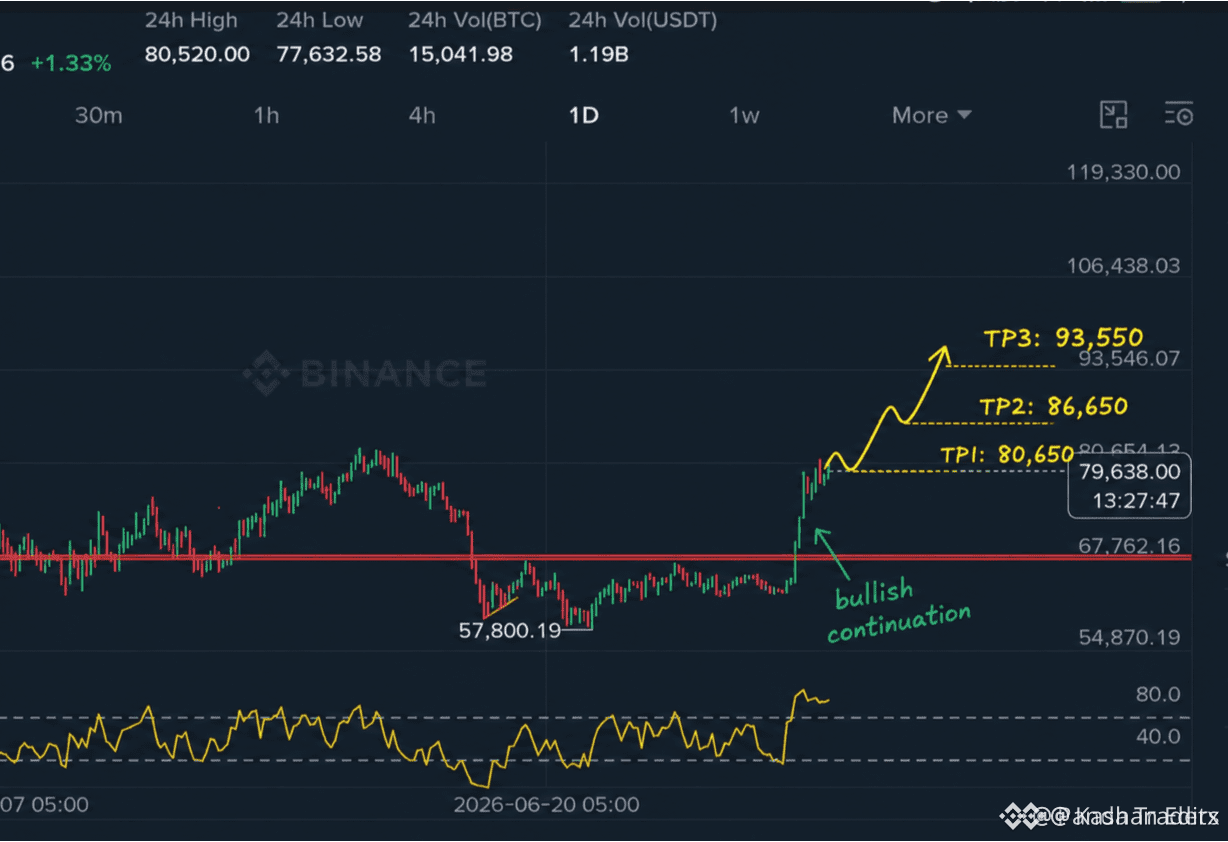
Task: Click the +1.33% price change
Action: click(x=71, y=63)
